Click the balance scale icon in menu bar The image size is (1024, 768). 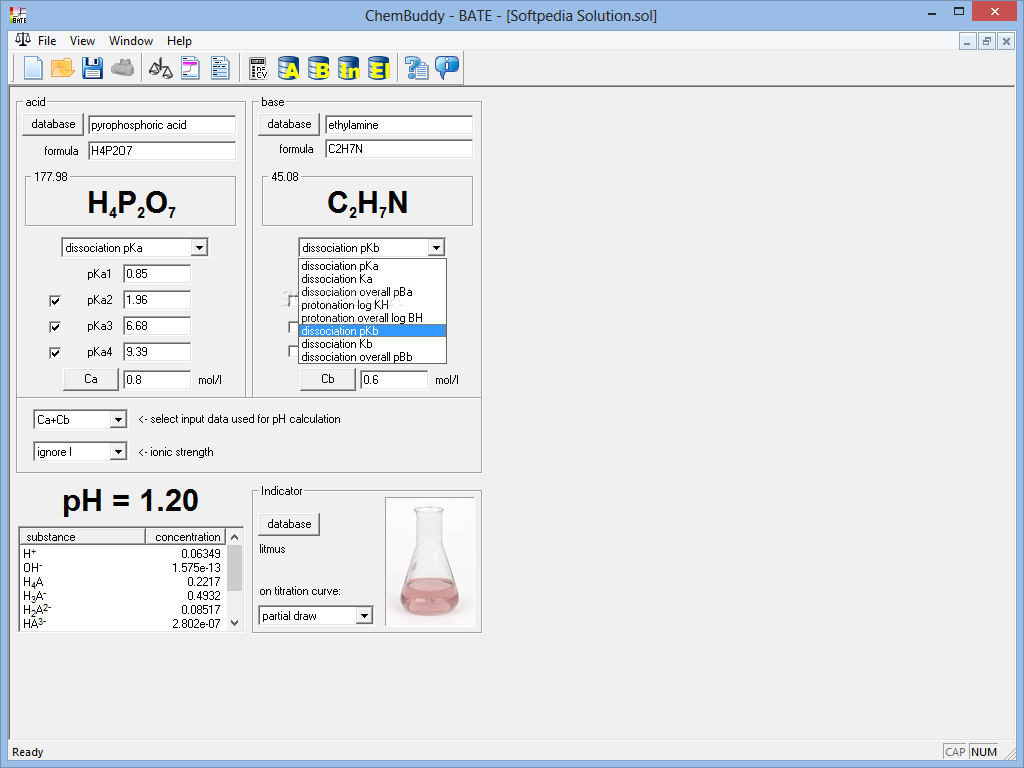[23, 40]
